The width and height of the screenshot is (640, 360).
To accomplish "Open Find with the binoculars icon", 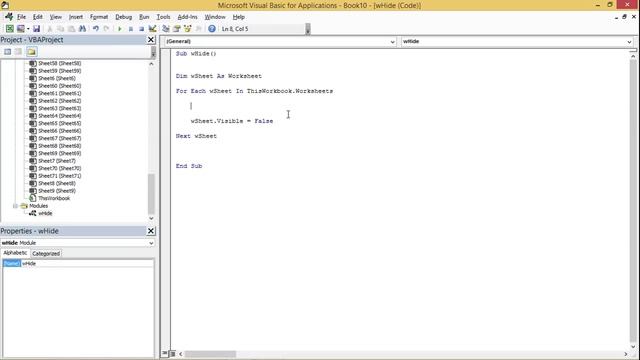I will click(82, 29).
